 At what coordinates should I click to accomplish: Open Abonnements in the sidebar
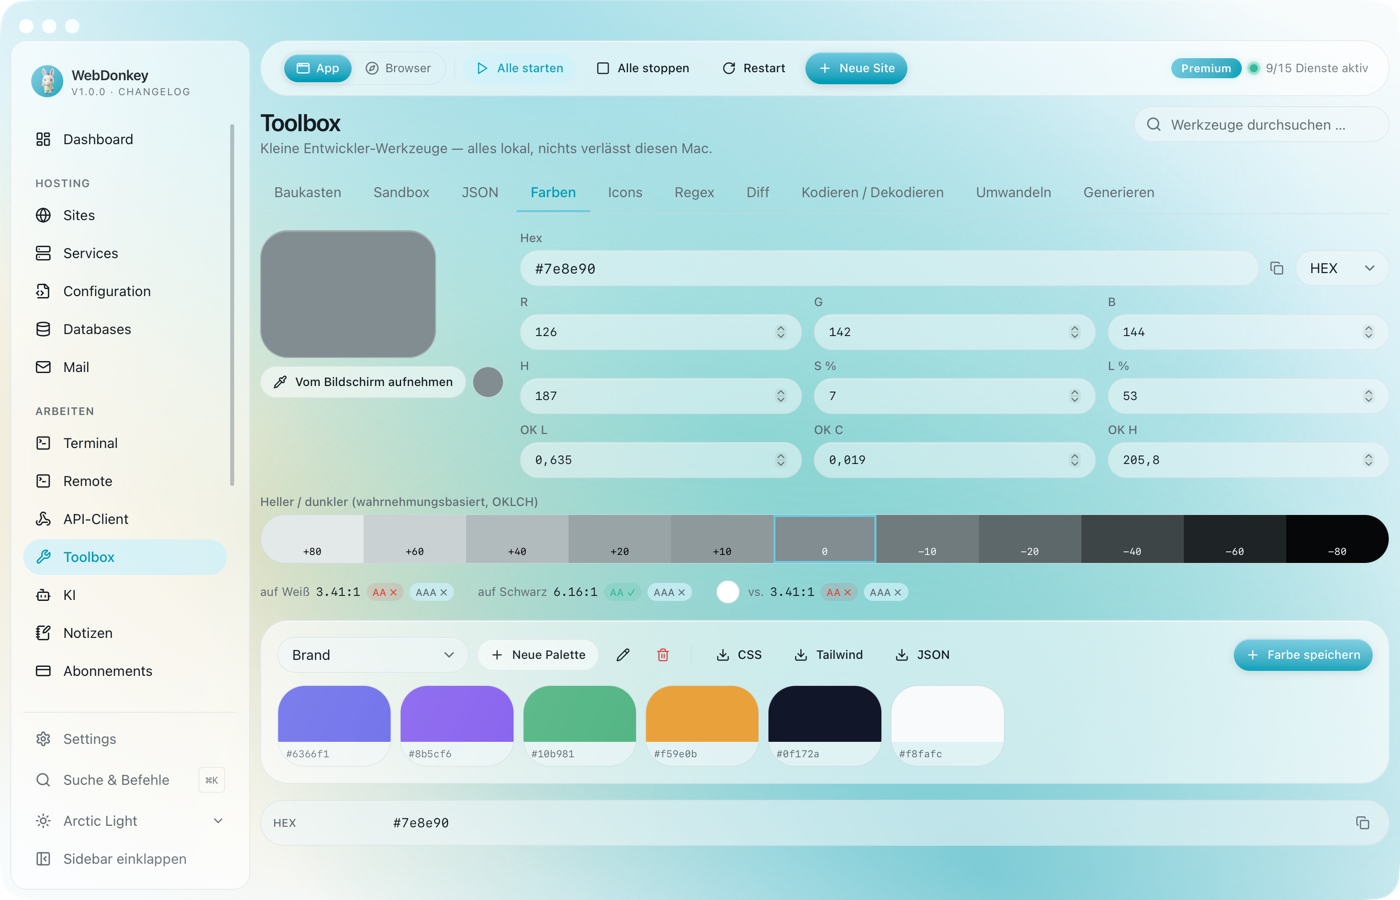[x=125, y=671]
